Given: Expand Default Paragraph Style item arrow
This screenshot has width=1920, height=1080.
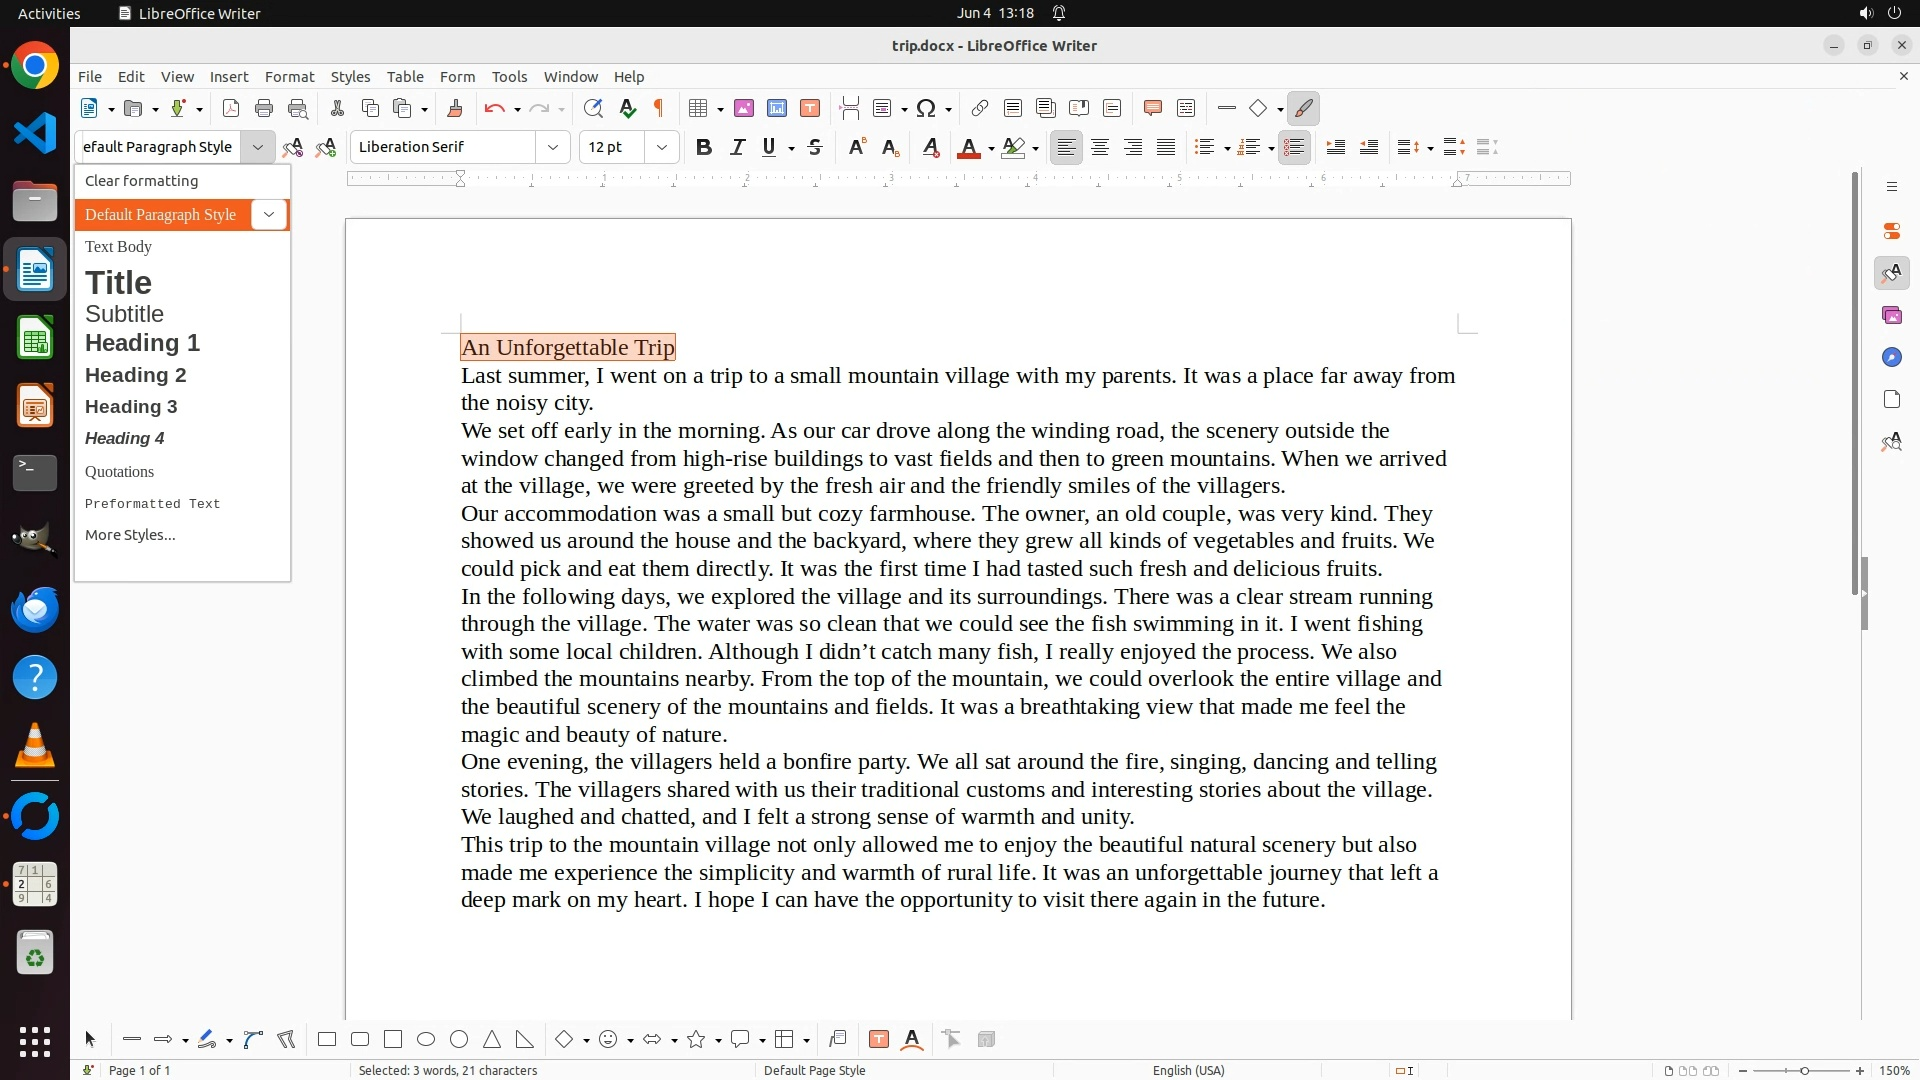Looking at the screenshot, I should coord(268,215).
